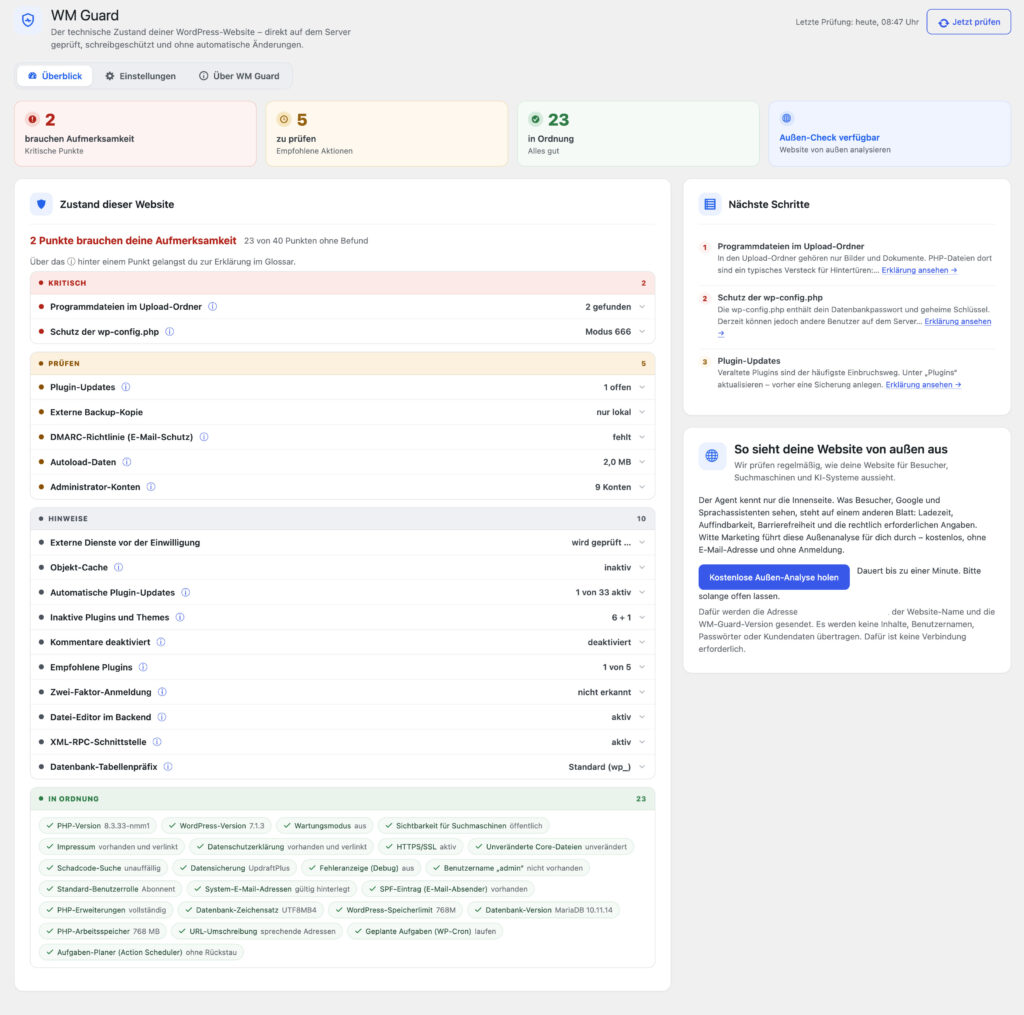Viewport: 1024px width, 1015px height.
Task: Open Erklärung ansehen link for Upload-Ordner step
Action: [x=920, y=270]
